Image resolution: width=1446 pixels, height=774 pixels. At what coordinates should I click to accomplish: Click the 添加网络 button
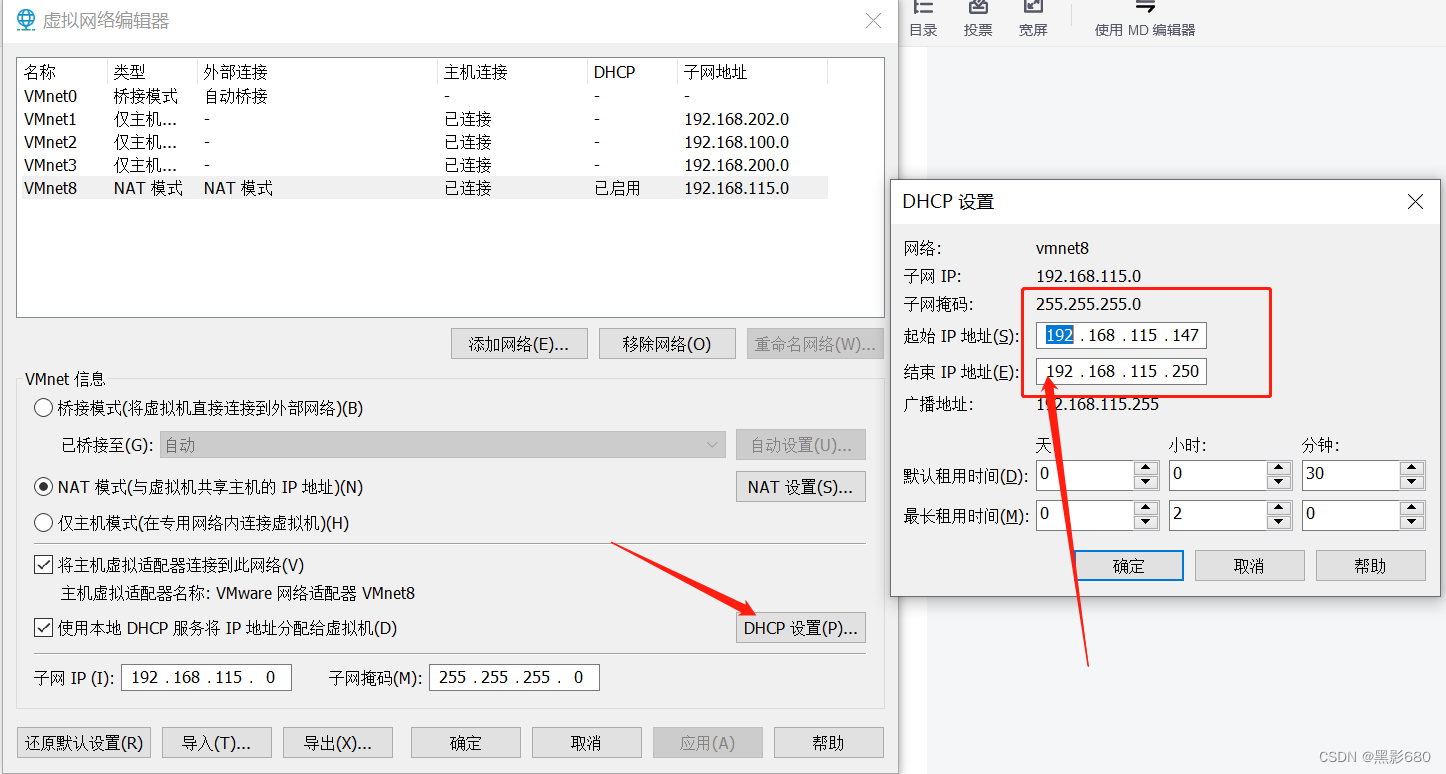519,343
